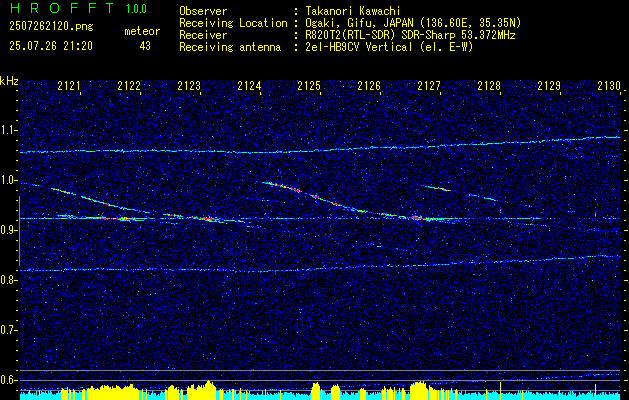
Task: Click the 0.7 frequency axis label
Action: [x=9, y=330]
